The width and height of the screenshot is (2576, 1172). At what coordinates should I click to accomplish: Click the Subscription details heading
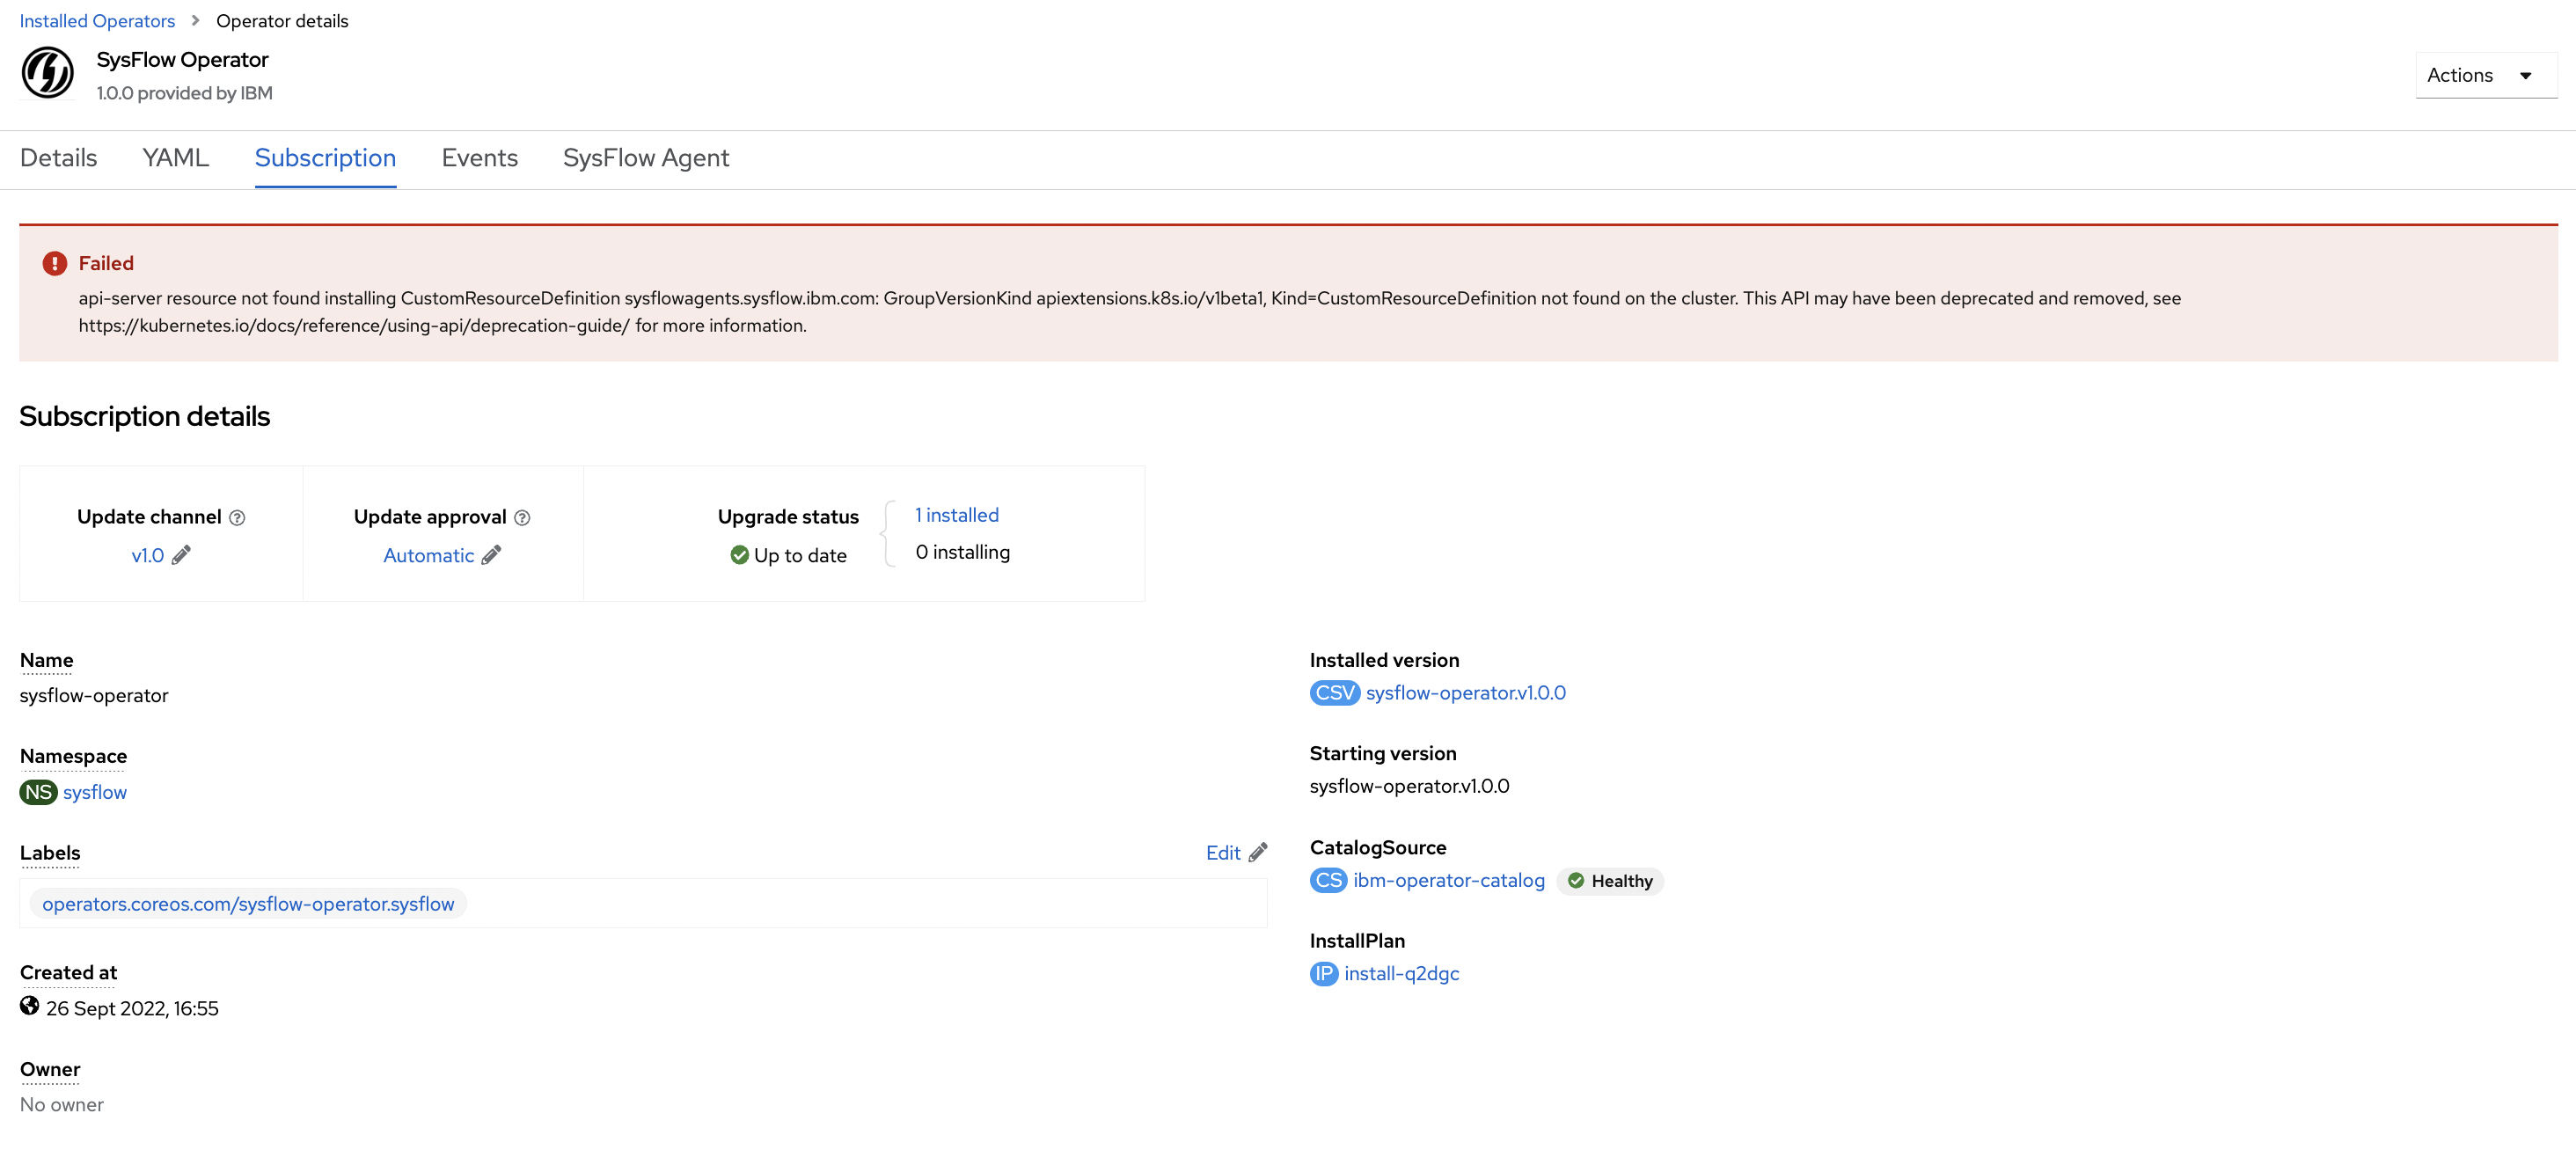click(145, 416)
